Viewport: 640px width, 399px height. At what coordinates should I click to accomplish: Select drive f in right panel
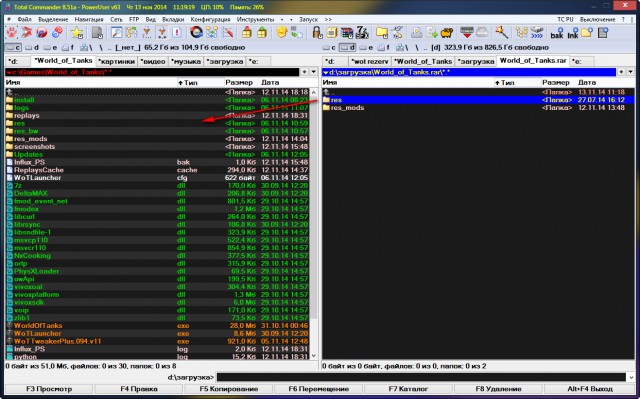tap(384, 47)
